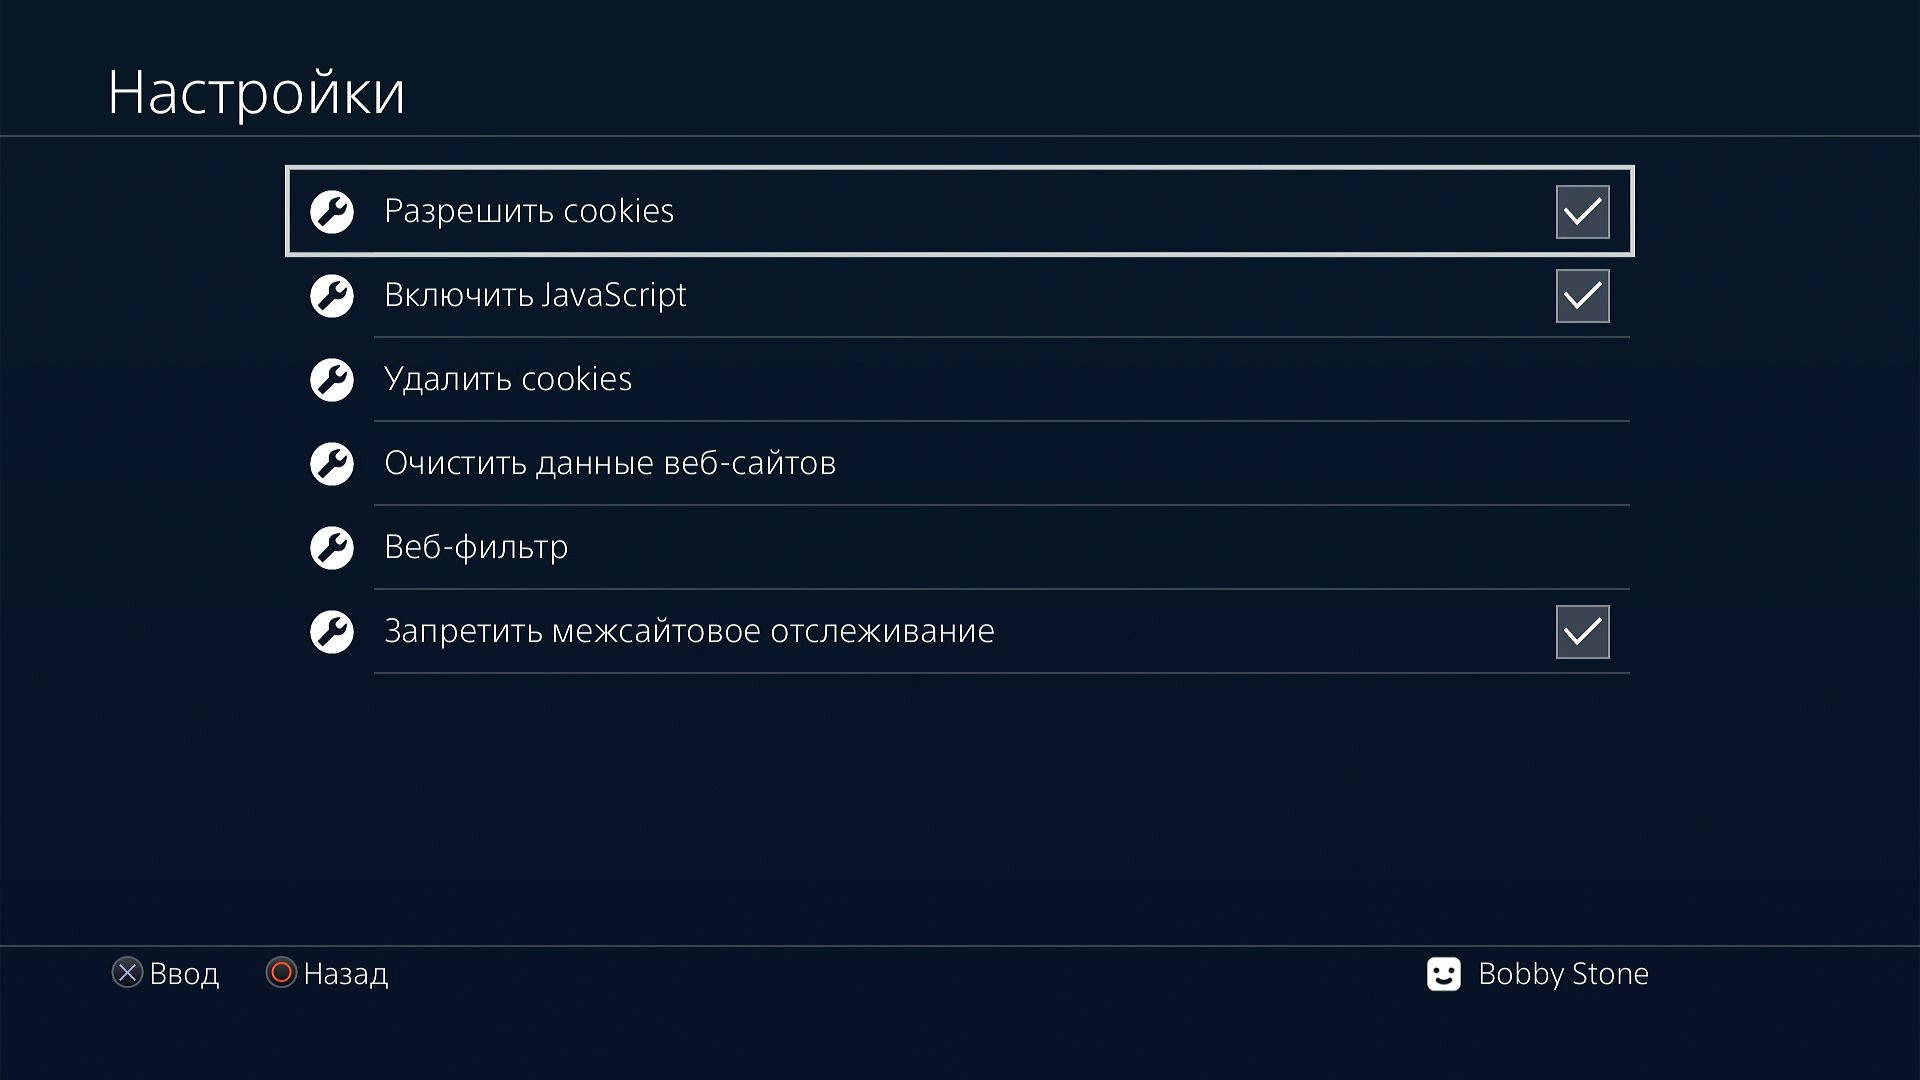Viewport: 1920px width, 1080px height.
Task: Disable the Включить JavaScript checkbox
Action: pos(1582,296)
